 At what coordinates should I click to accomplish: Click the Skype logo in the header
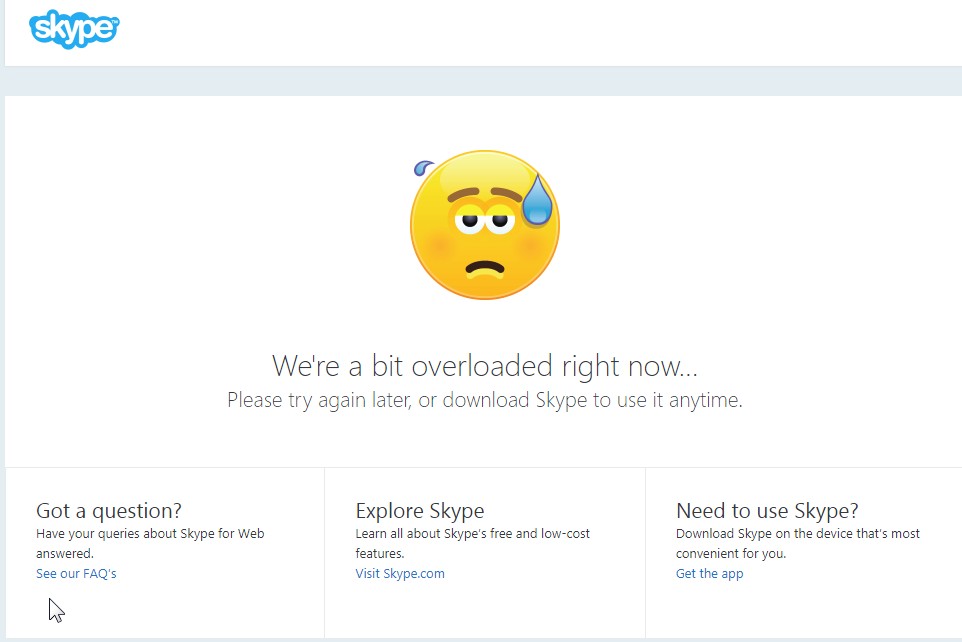72,30
